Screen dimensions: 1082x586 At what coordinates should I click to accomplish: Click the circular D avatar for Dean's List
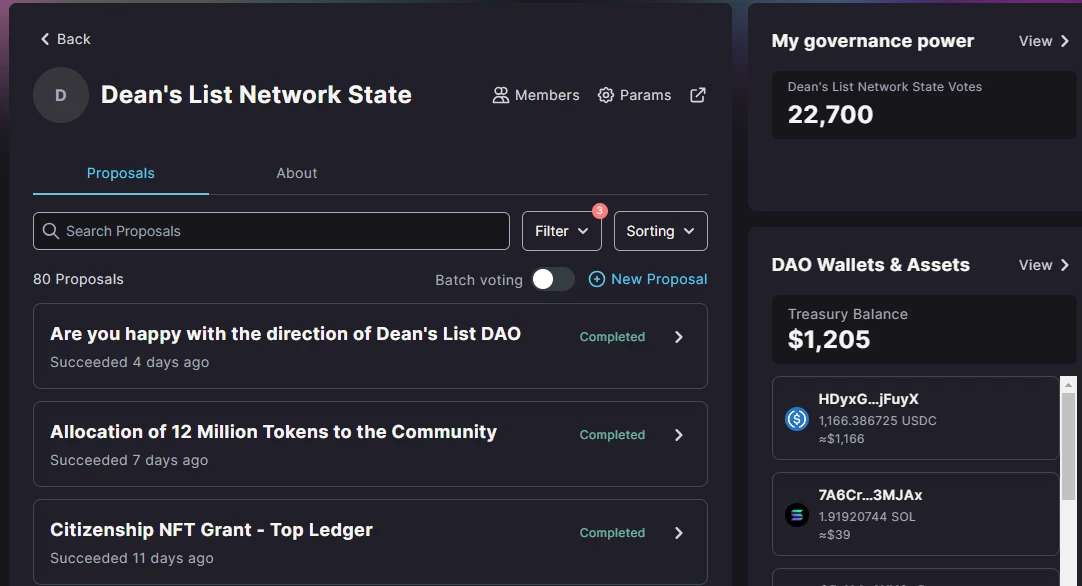61,95
